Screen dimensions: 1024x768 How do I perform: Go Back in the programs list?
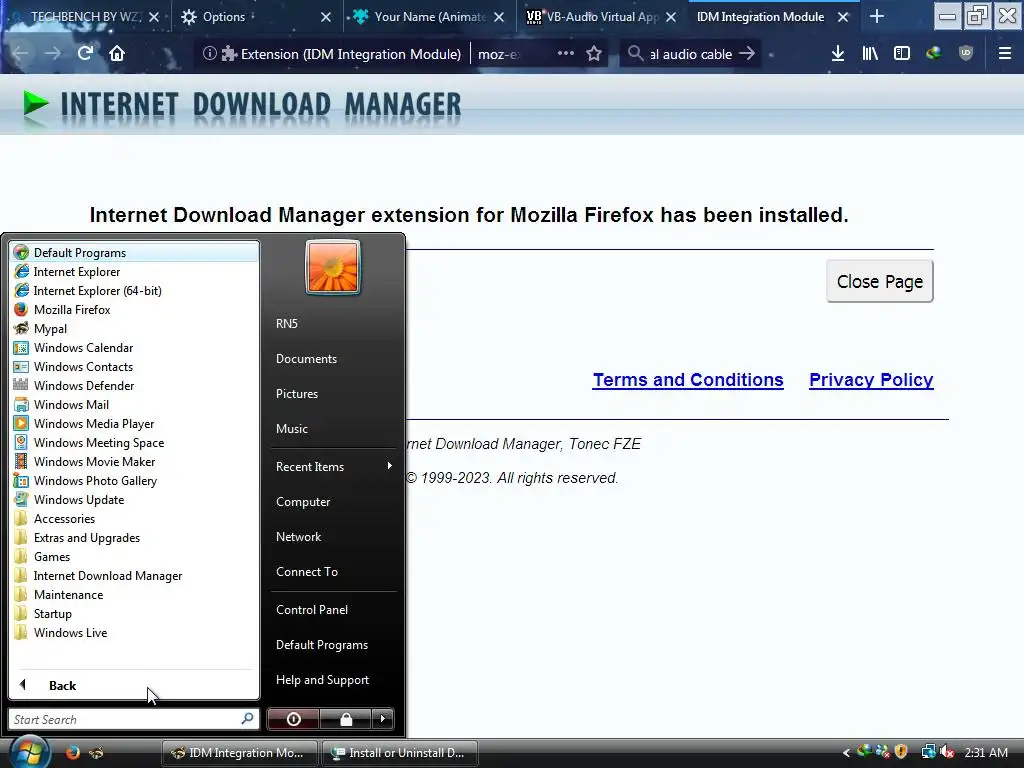135,685
